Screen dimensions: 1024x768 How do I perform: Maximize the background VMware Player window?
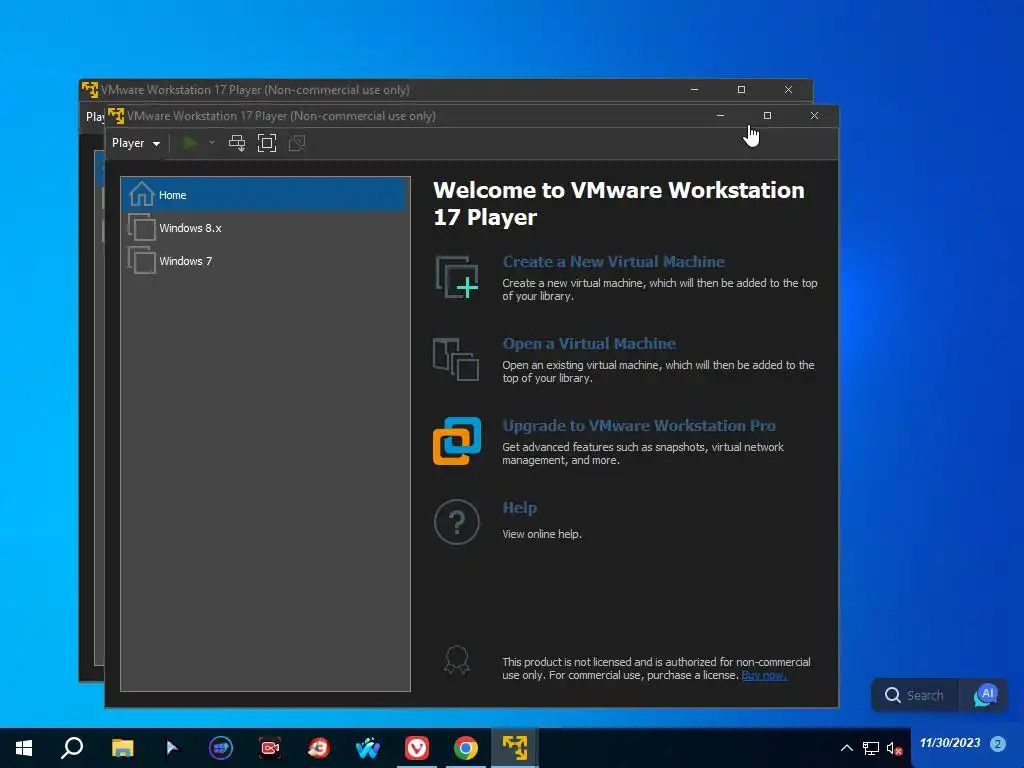tap(741, 89)
